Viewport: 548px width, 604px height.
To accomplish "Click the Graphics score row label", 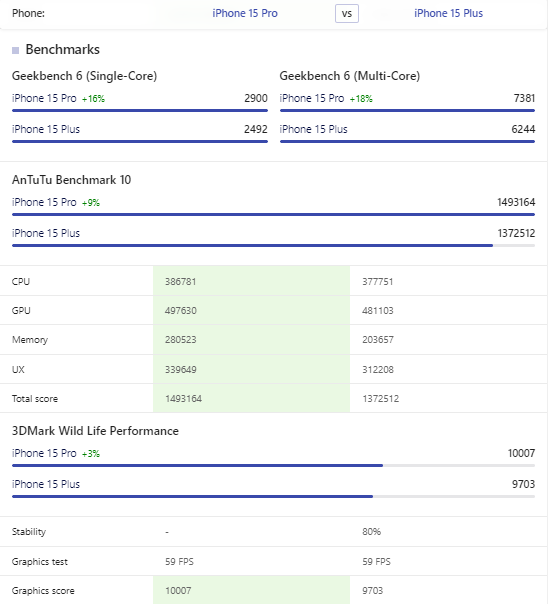I will tap(43, 591).
